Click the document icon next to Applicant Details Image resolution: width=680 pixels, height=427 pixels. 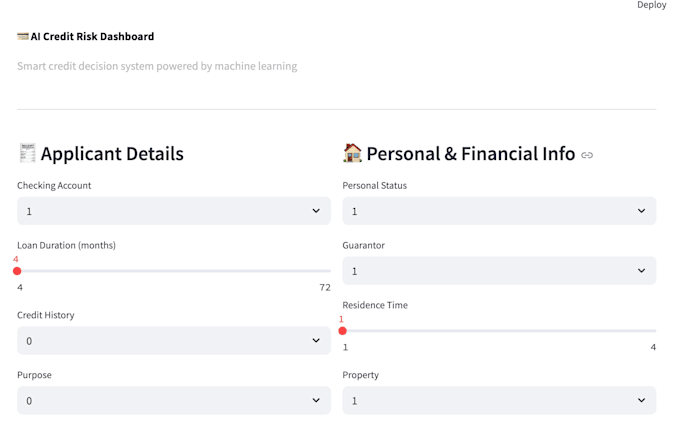tap(27, 153)
